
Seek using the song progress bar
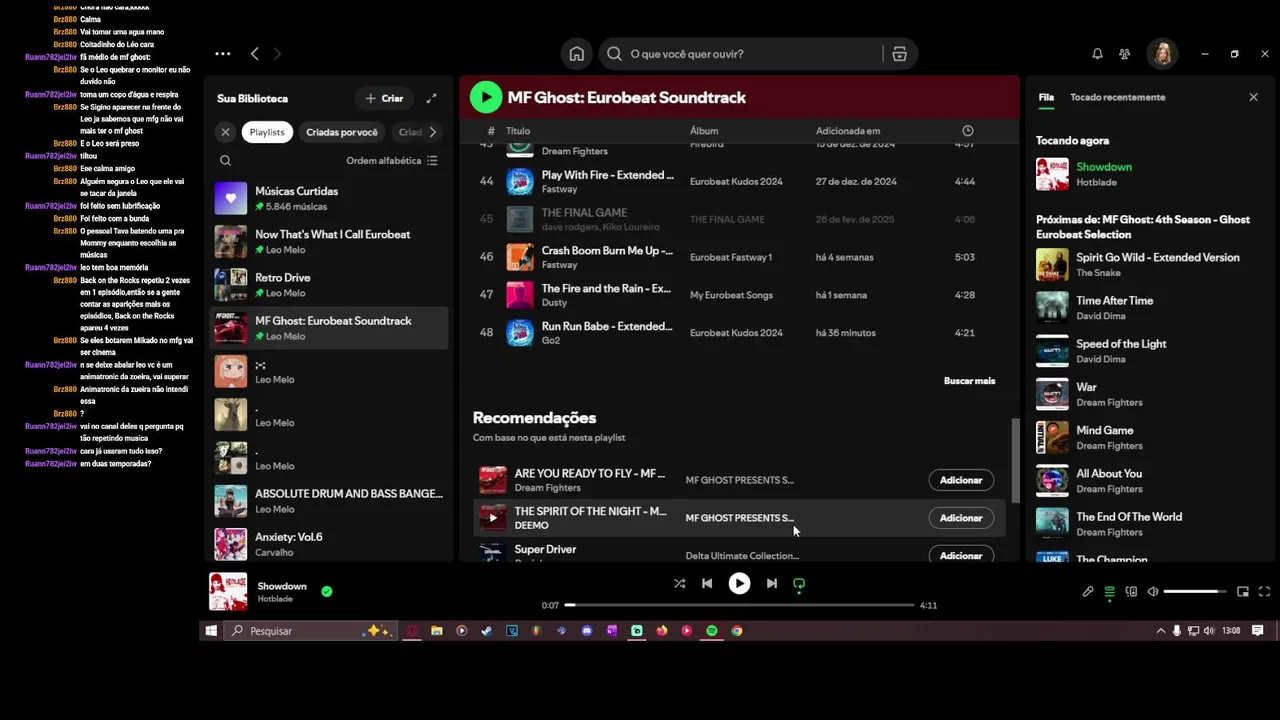click(739, 605)
